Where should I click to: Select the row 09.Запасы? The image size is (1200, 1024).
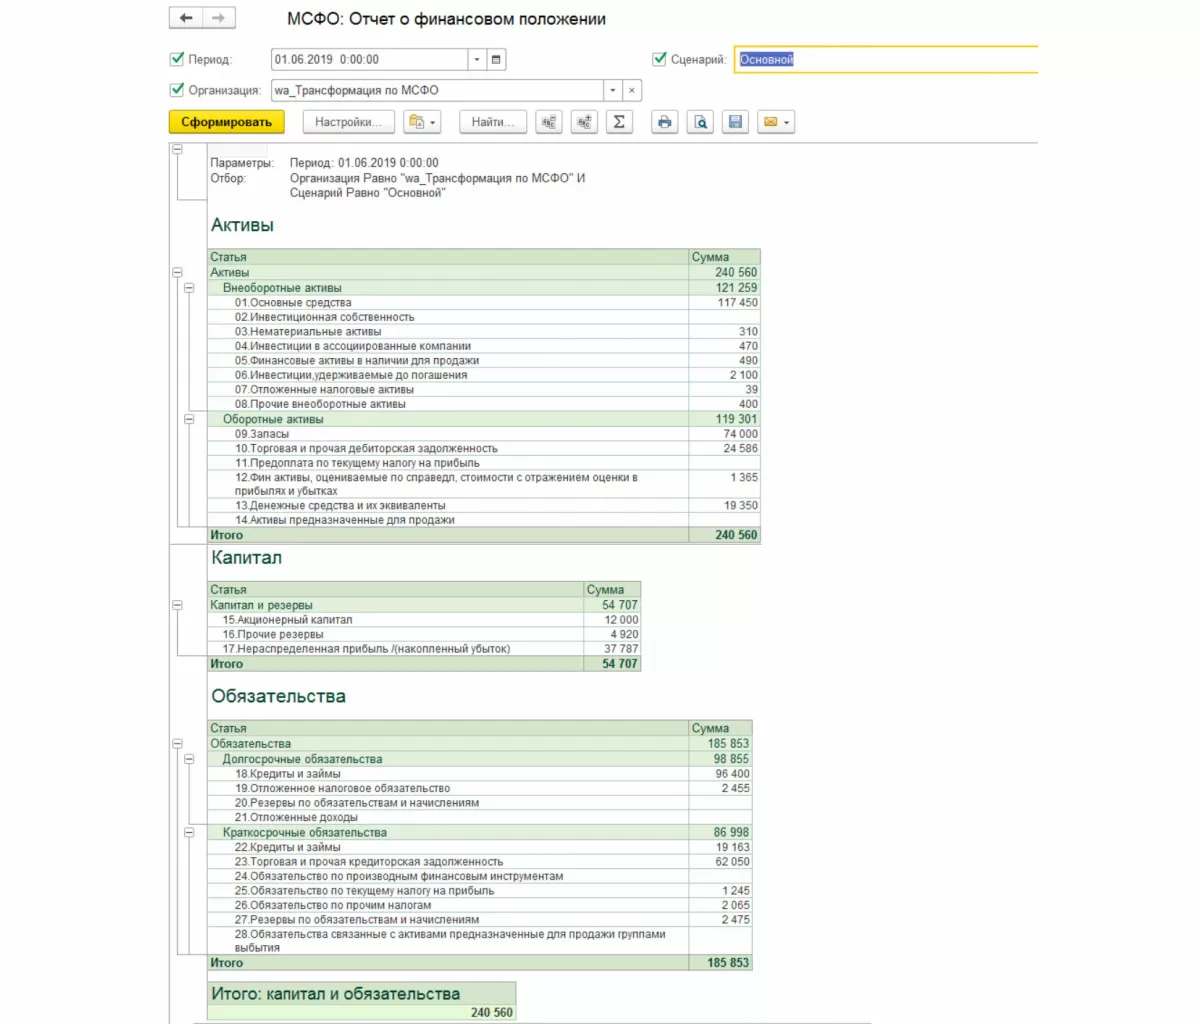click(485, 434)
